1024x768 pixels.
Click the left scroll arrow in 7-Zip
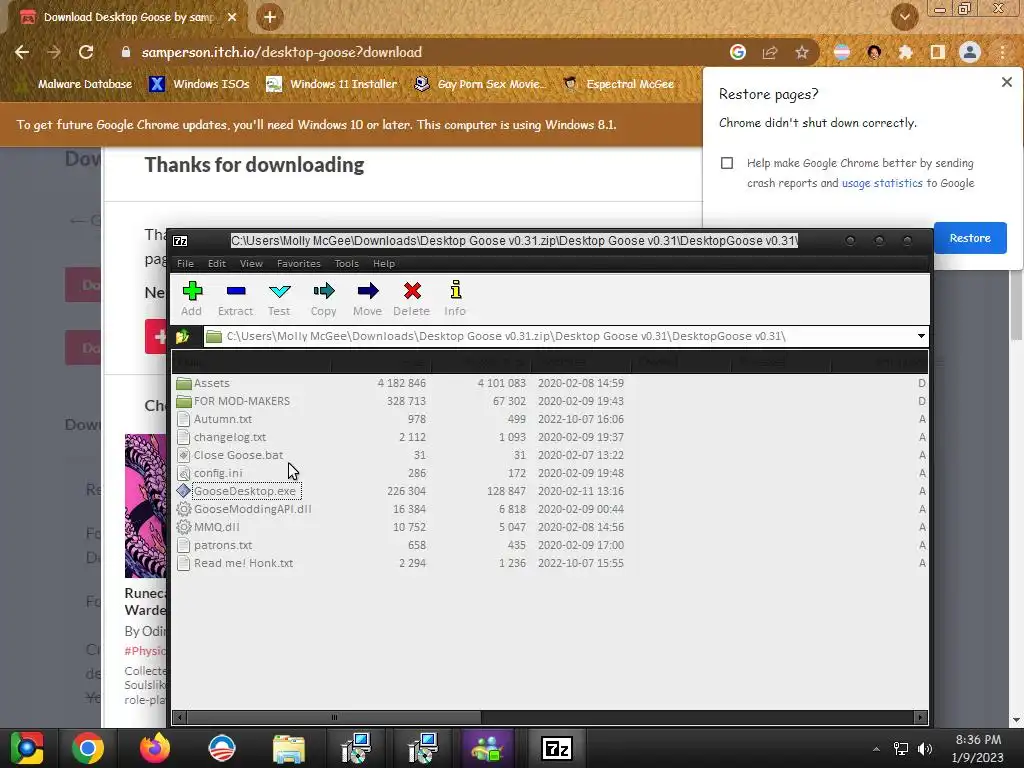click(x=180, y=718)
